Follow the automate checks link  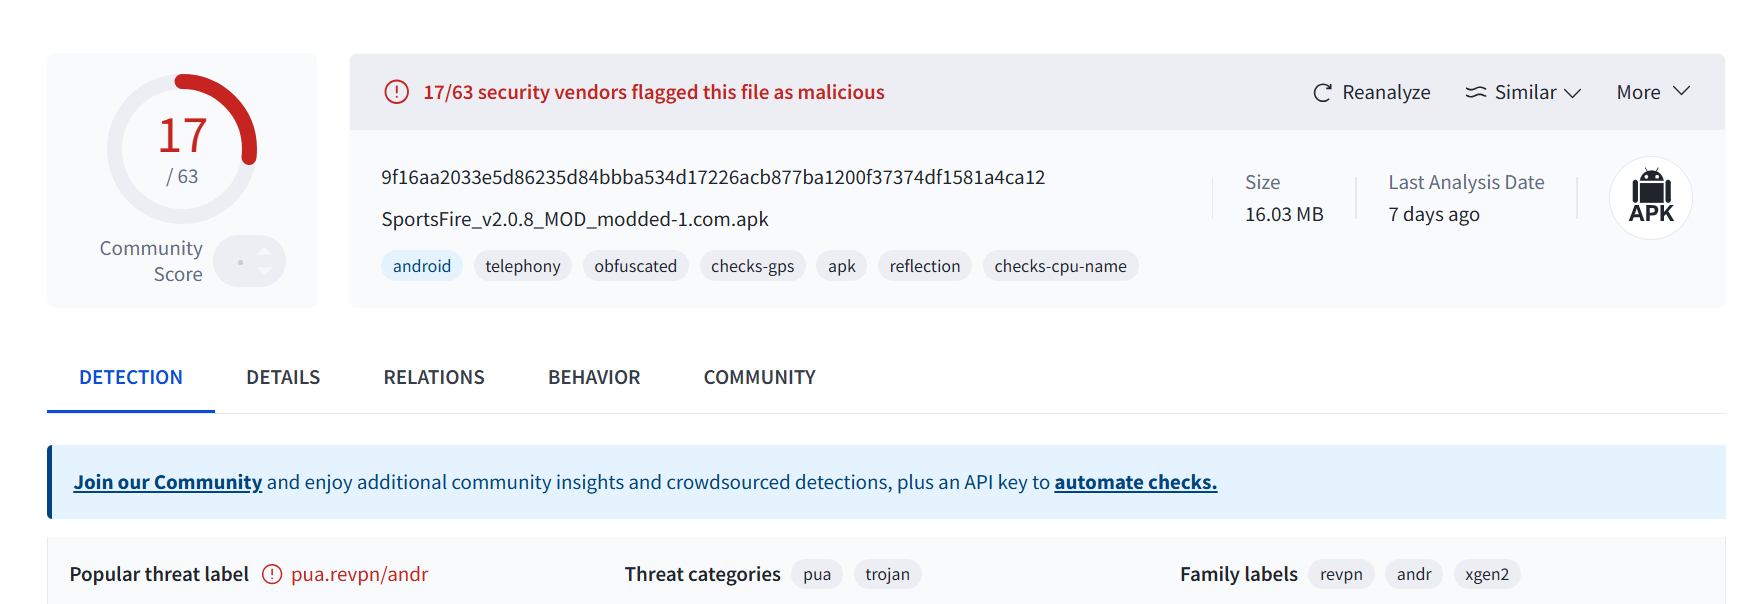pyautogui.click(x=1135, y=482)
